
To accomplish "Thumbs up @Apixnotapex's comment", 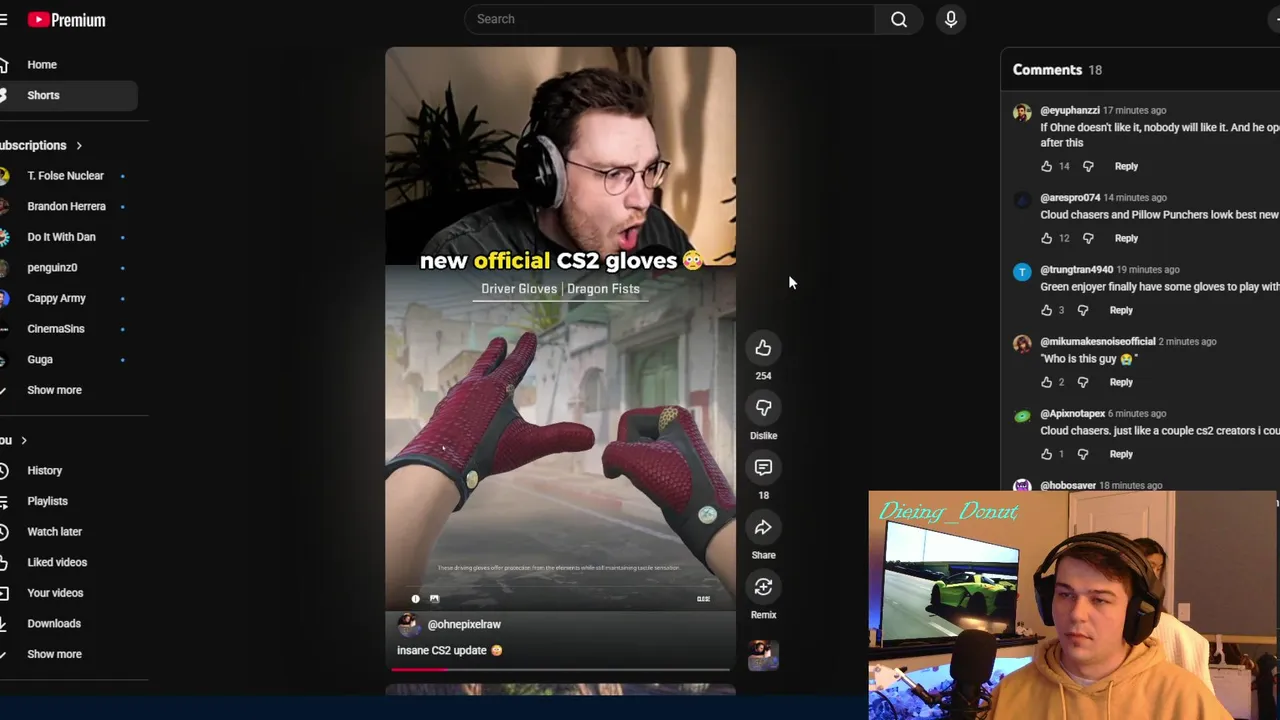I will (x=1046, y=454).
